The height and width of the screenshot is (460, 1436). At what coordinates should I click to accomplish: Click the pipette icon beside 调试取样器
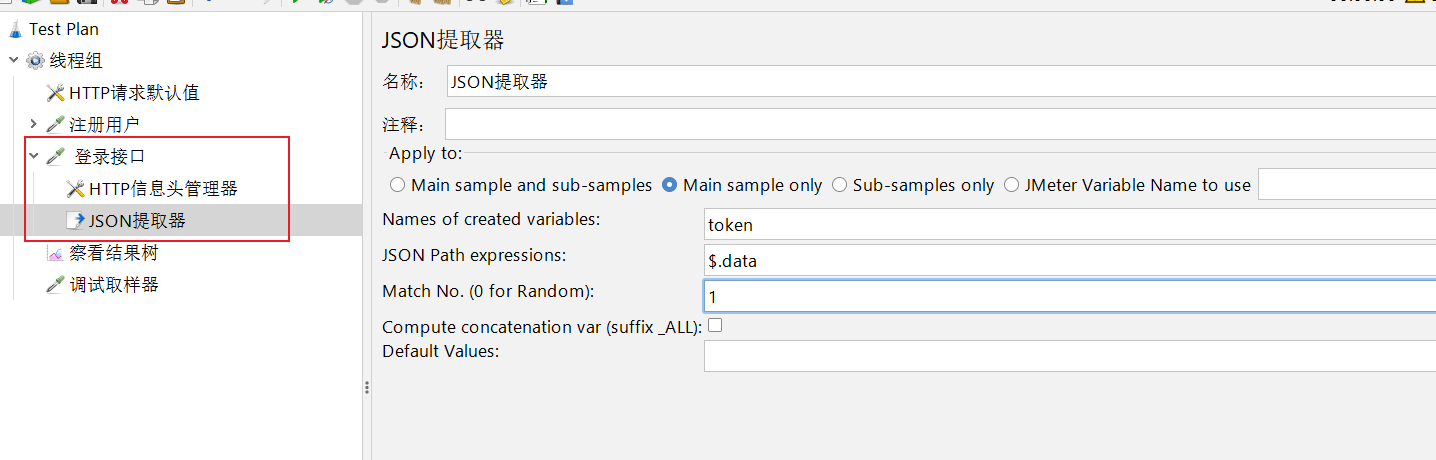pos(55,285)
